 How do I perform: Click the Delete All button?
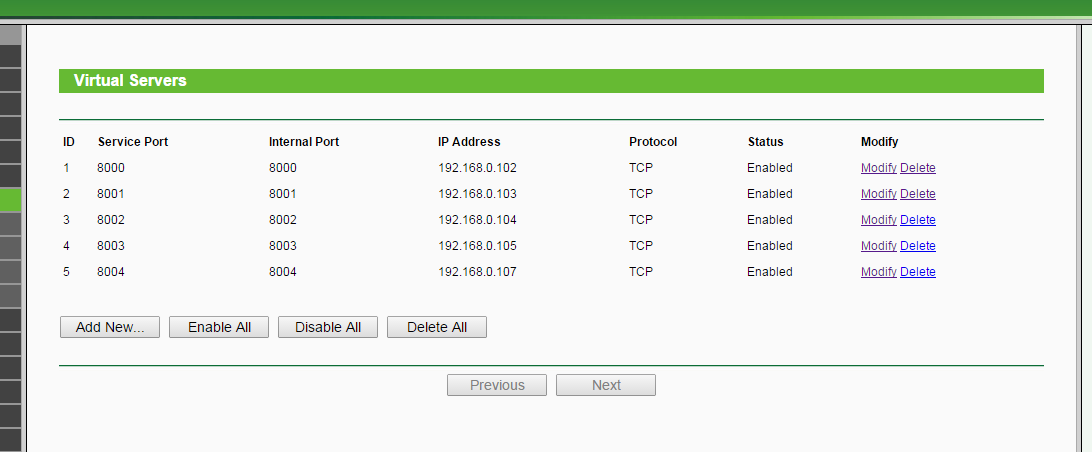pos(437,327)
